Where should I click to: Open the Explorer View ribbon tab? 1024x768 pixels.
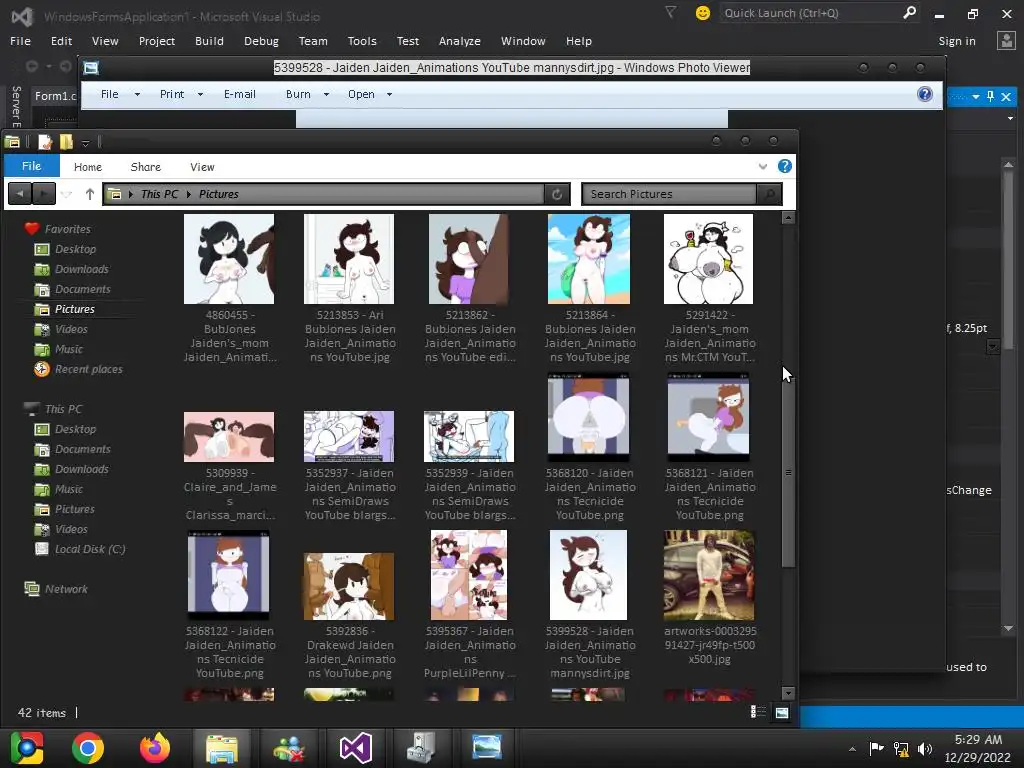[202, 167]
